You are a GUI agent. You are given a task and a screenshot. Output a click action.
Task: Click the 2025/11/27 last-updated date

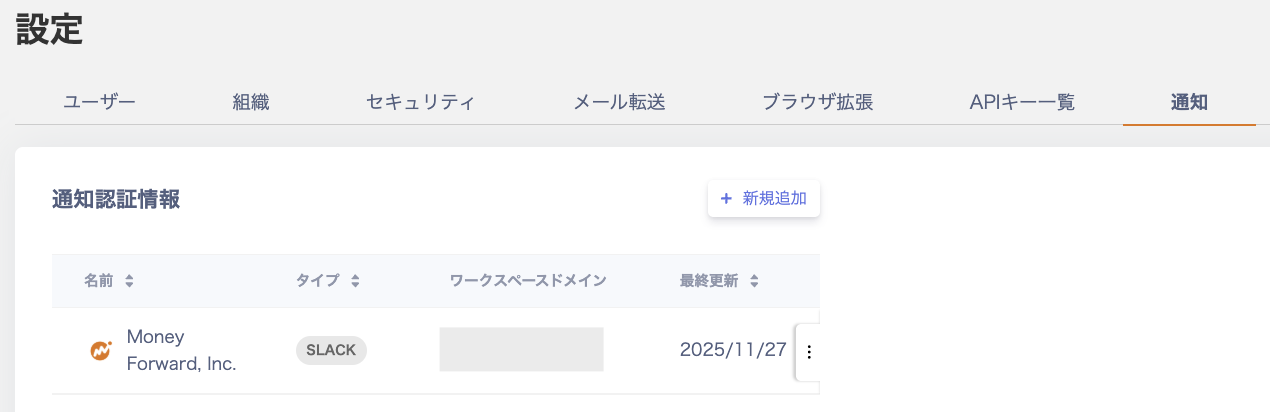click(733, 350)
